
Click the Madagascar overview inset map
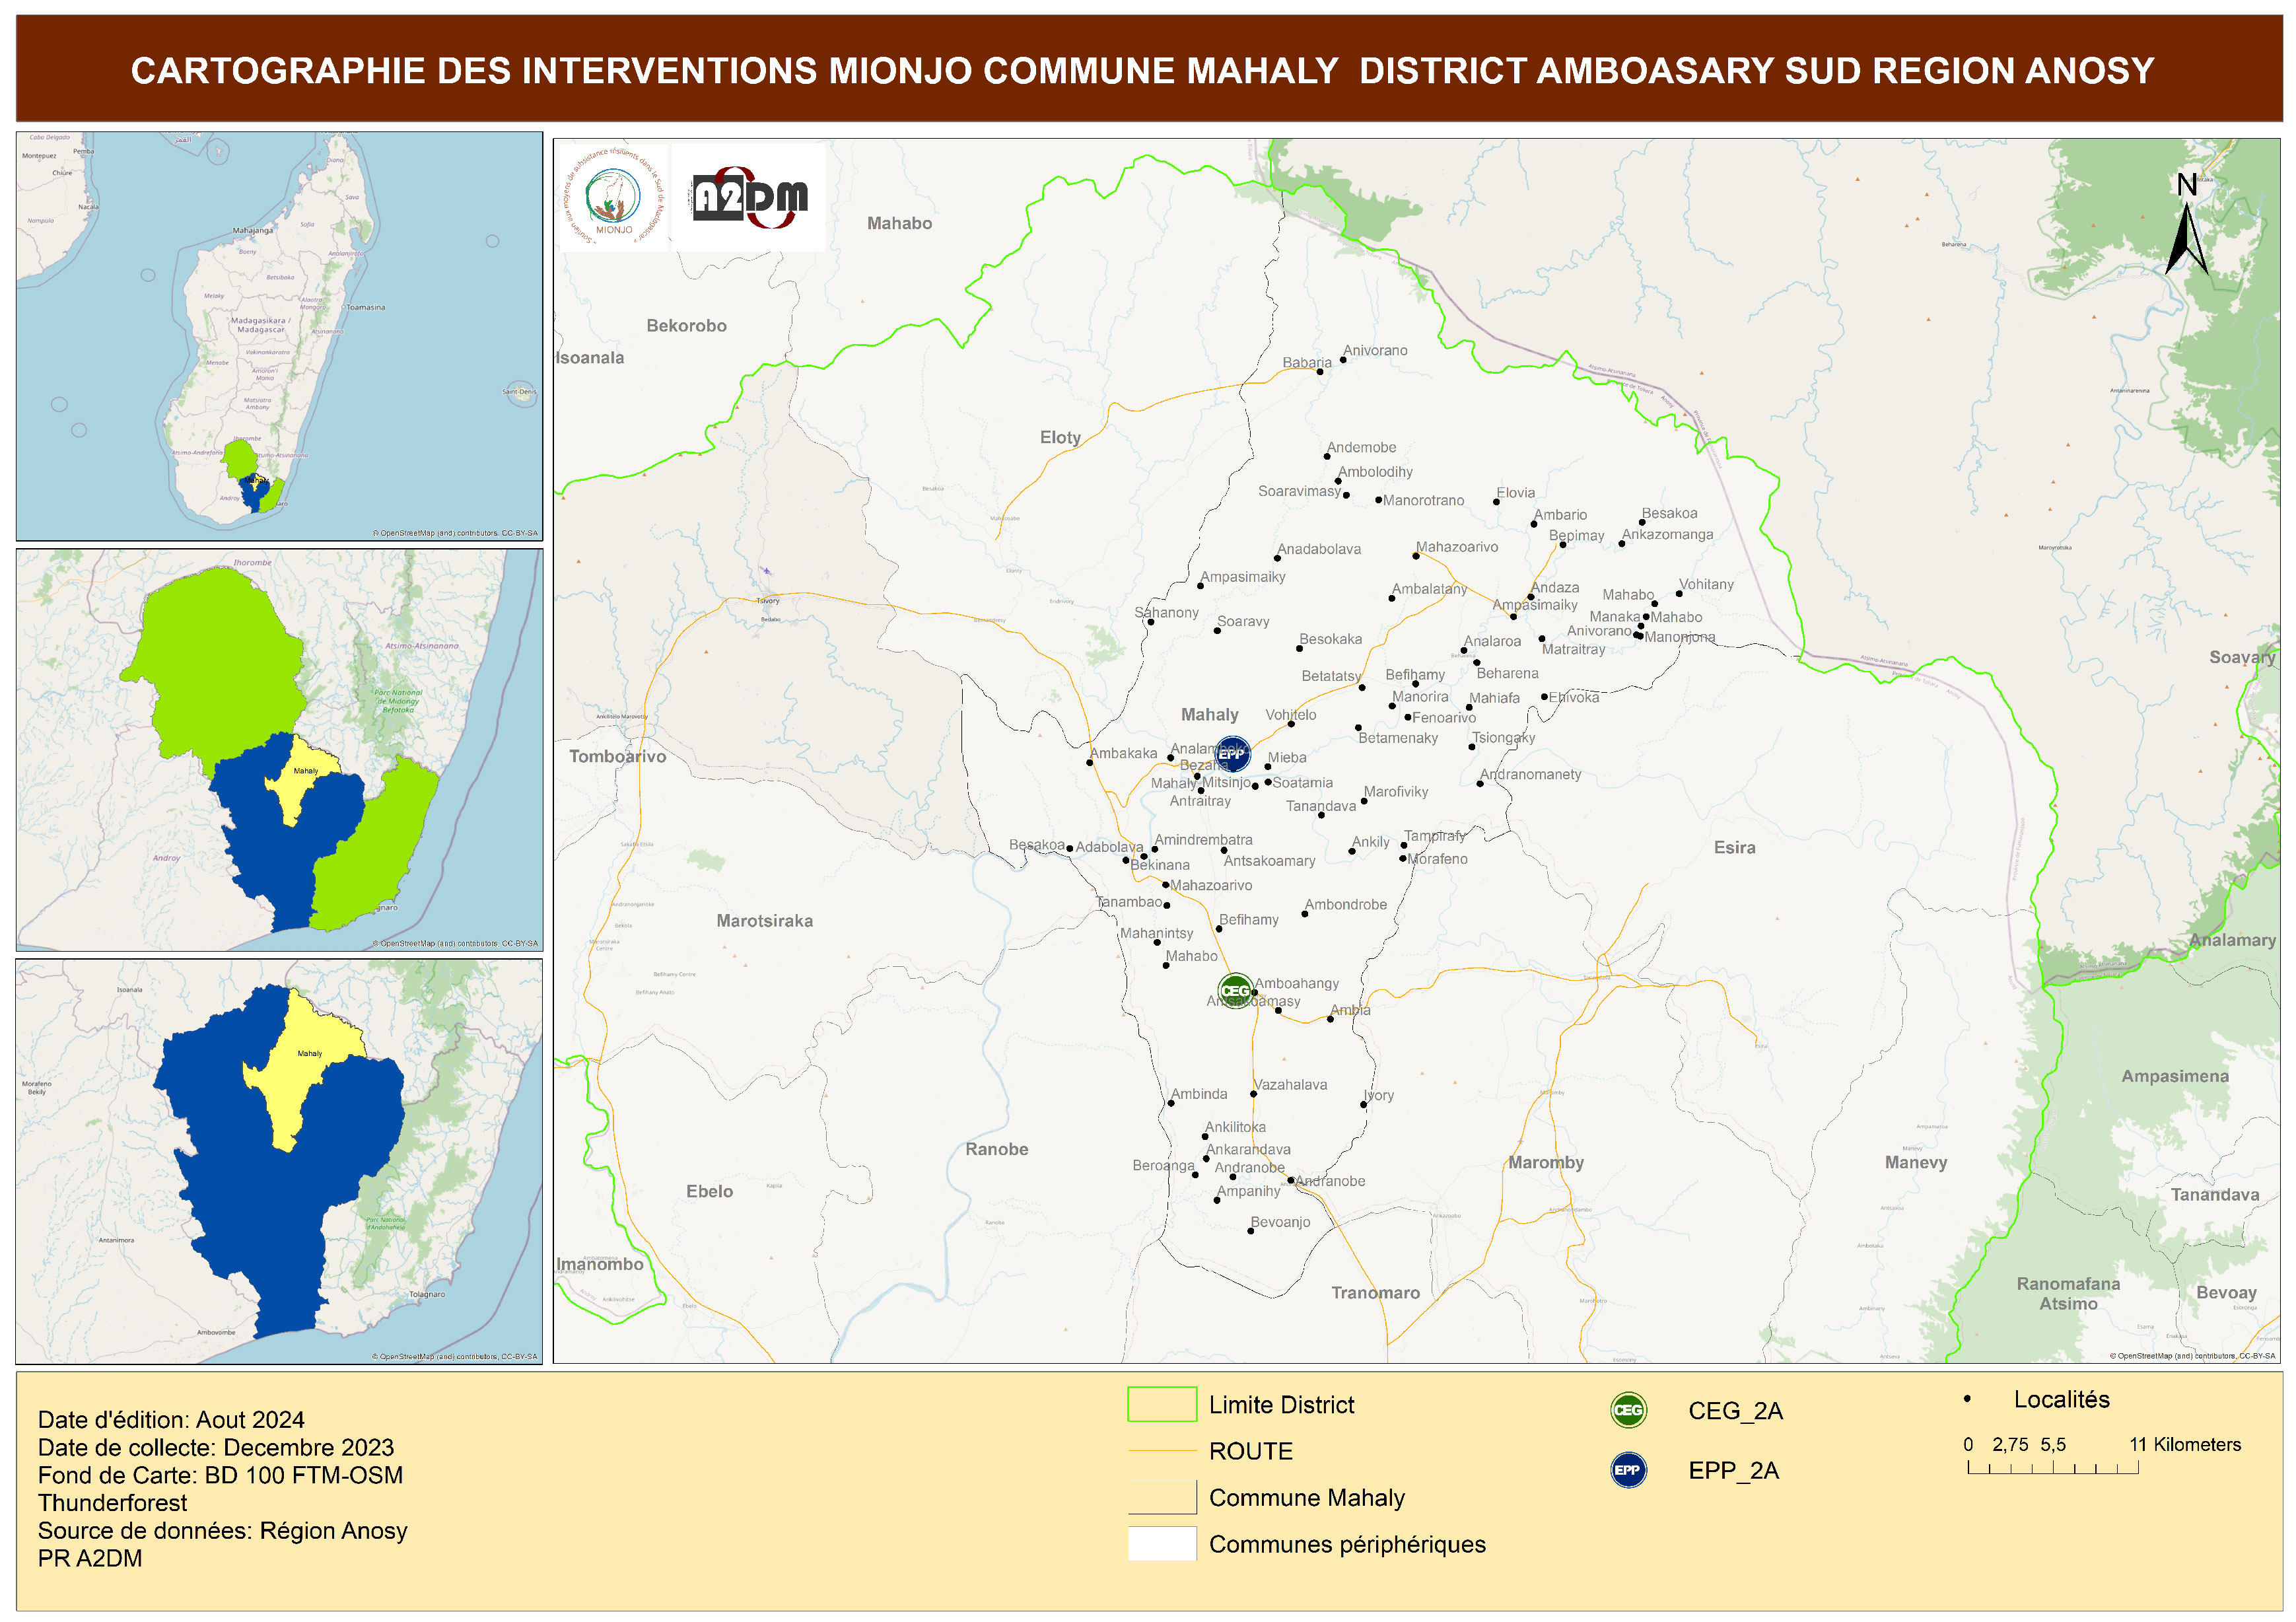click(279, 336)
